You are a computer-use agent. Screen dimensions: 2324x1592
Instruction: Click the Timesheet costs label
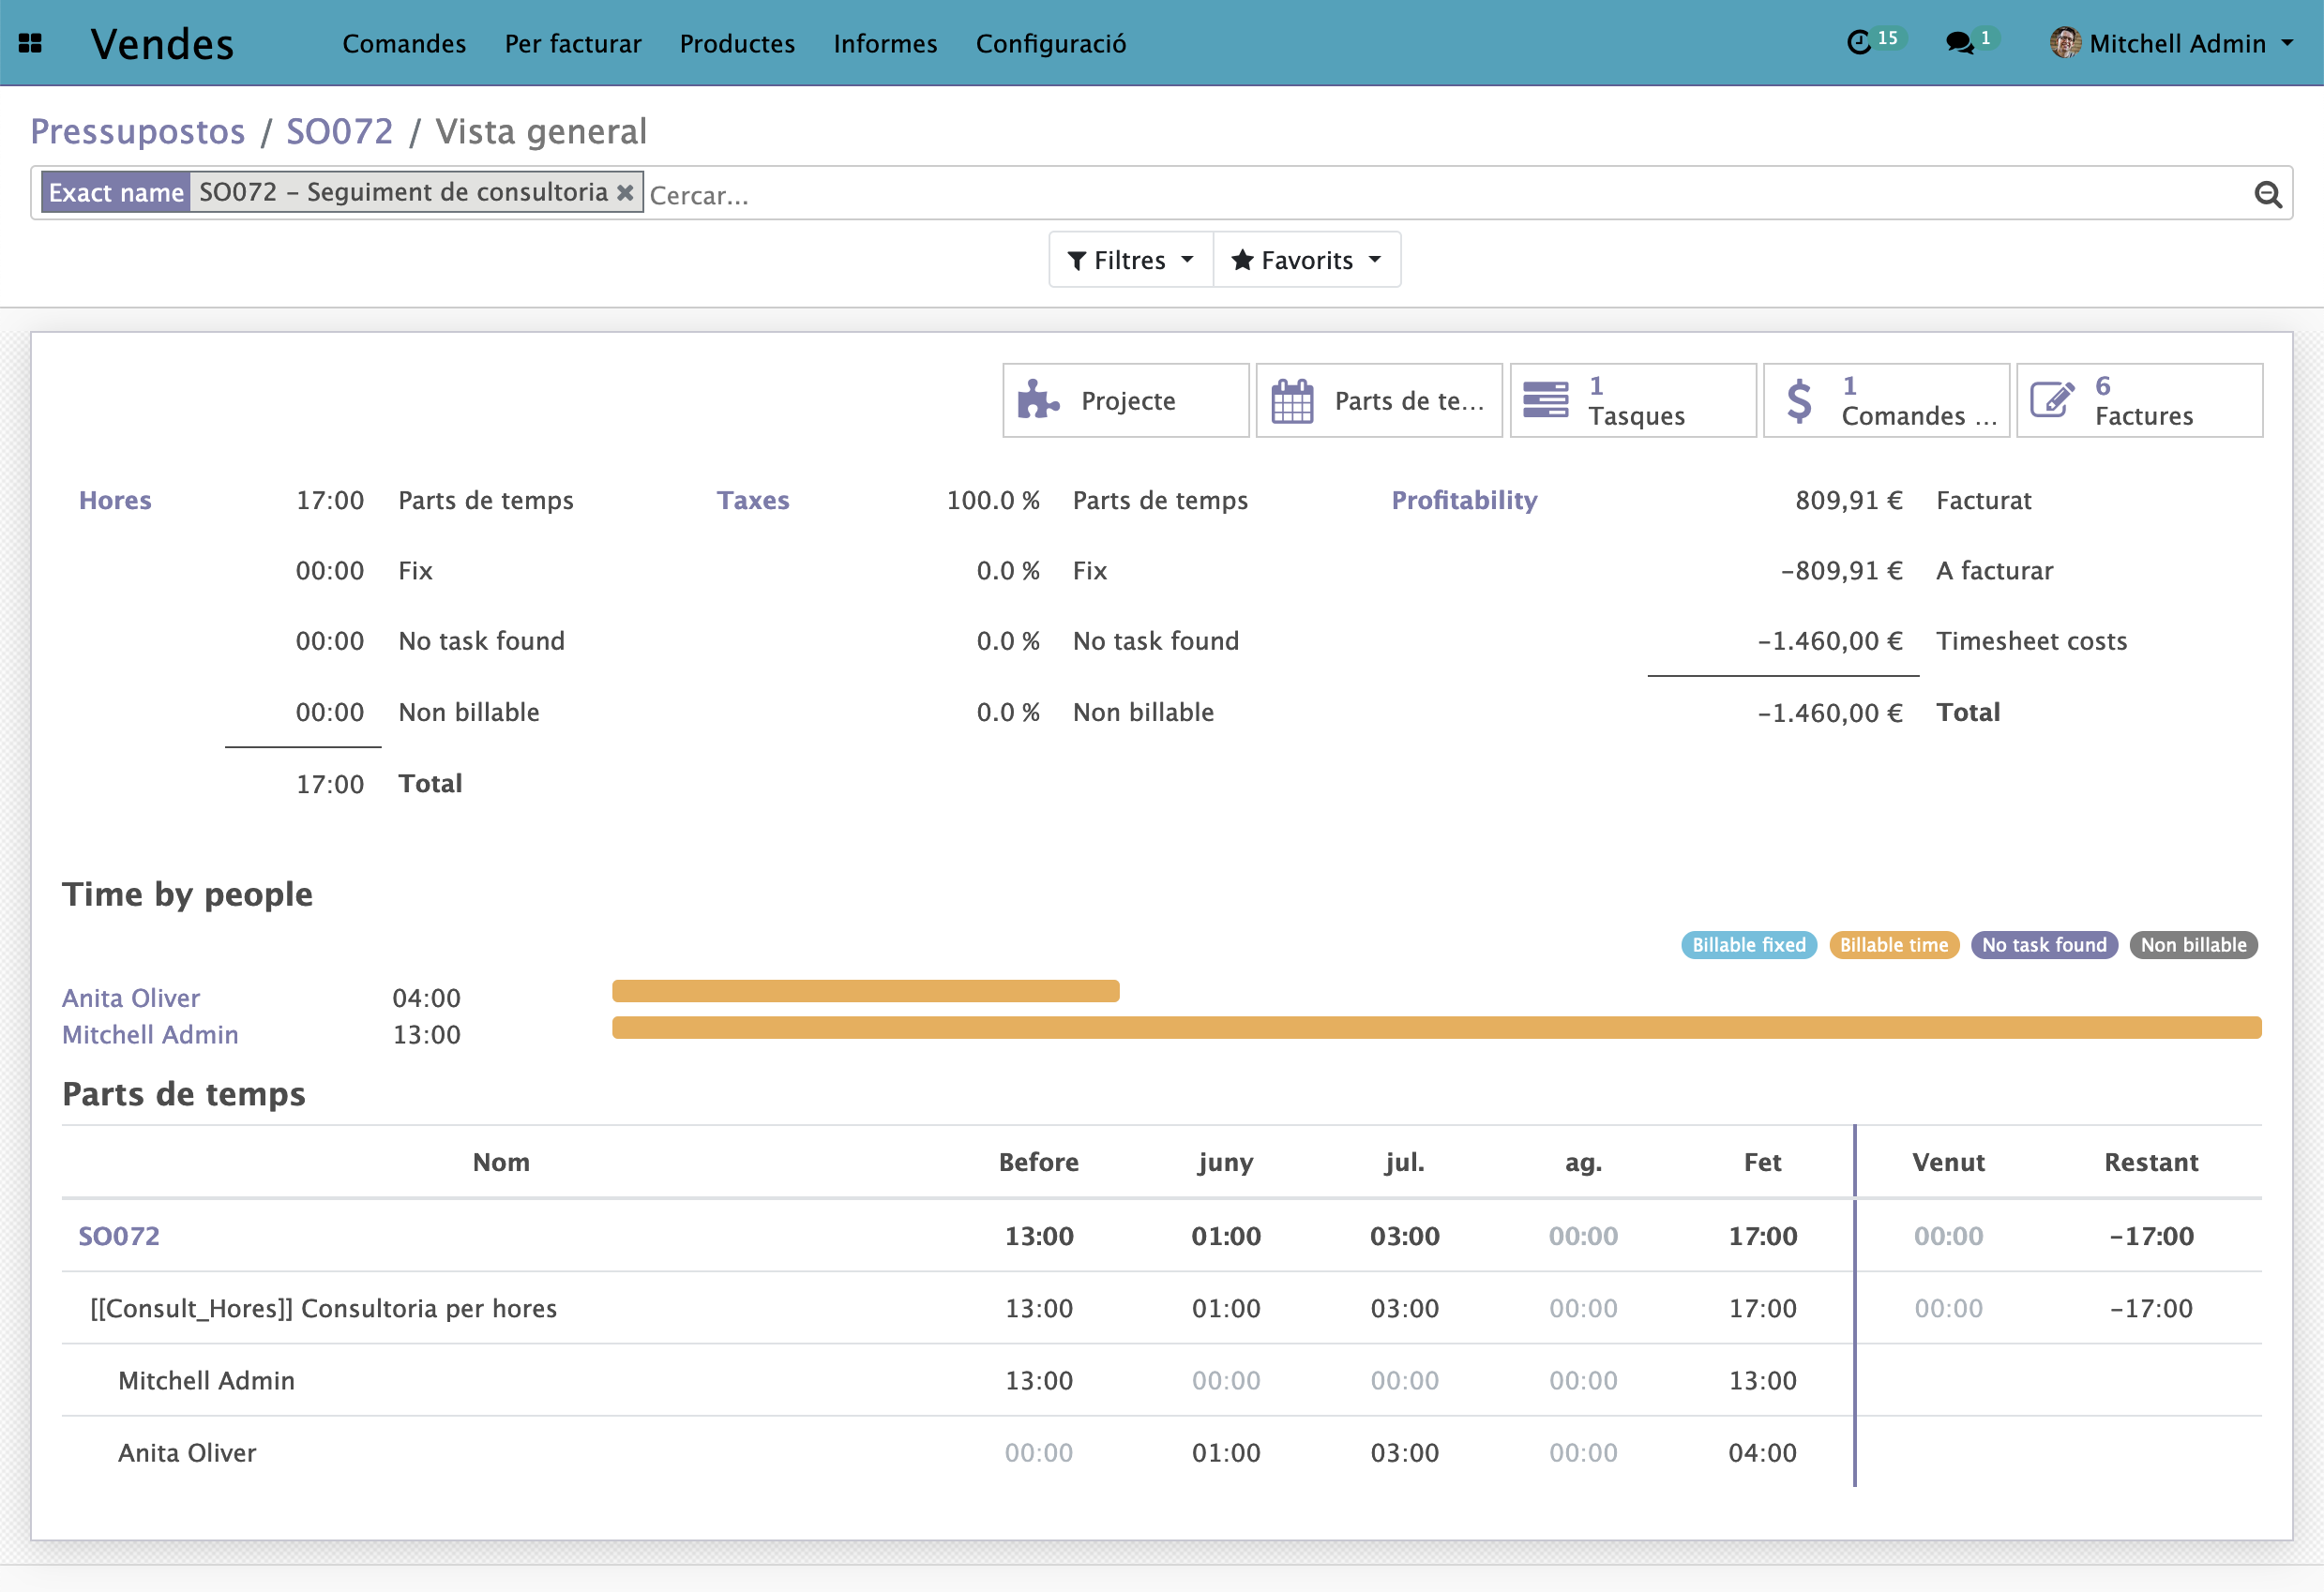point(2032,641)
